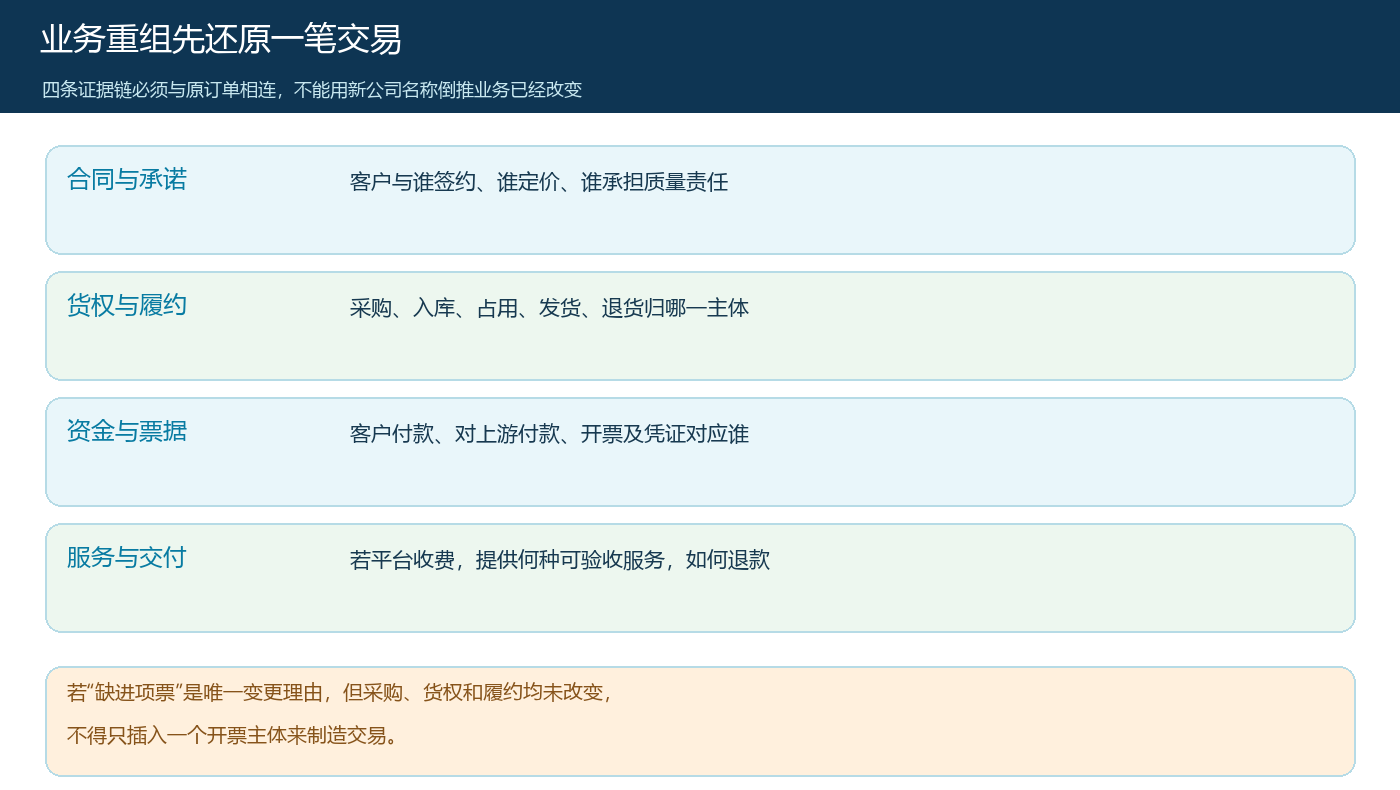
Task: Click the line 不得只插入一个开票主体来制造交易。
Action: [x=233, y=736]
